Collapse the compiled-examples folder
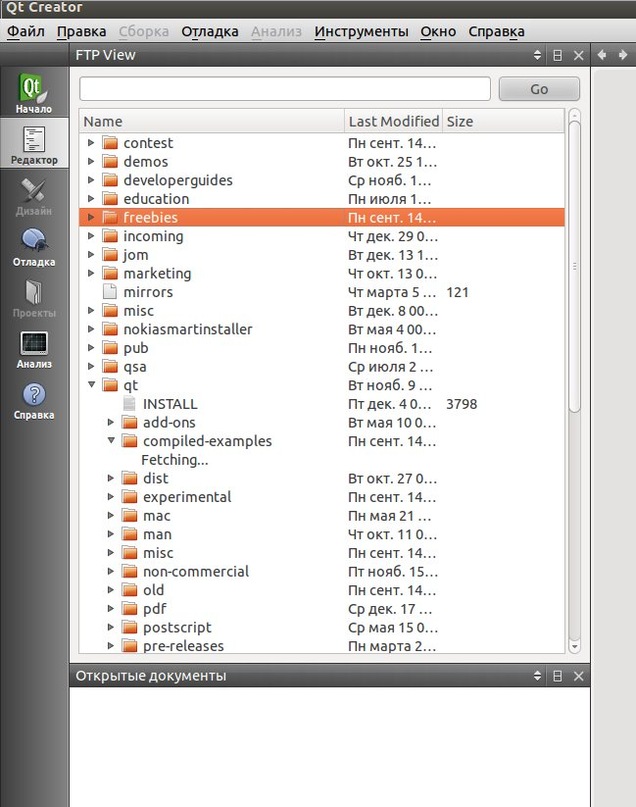The width and height of the screenshot is (636, 807). click(111, 441)
